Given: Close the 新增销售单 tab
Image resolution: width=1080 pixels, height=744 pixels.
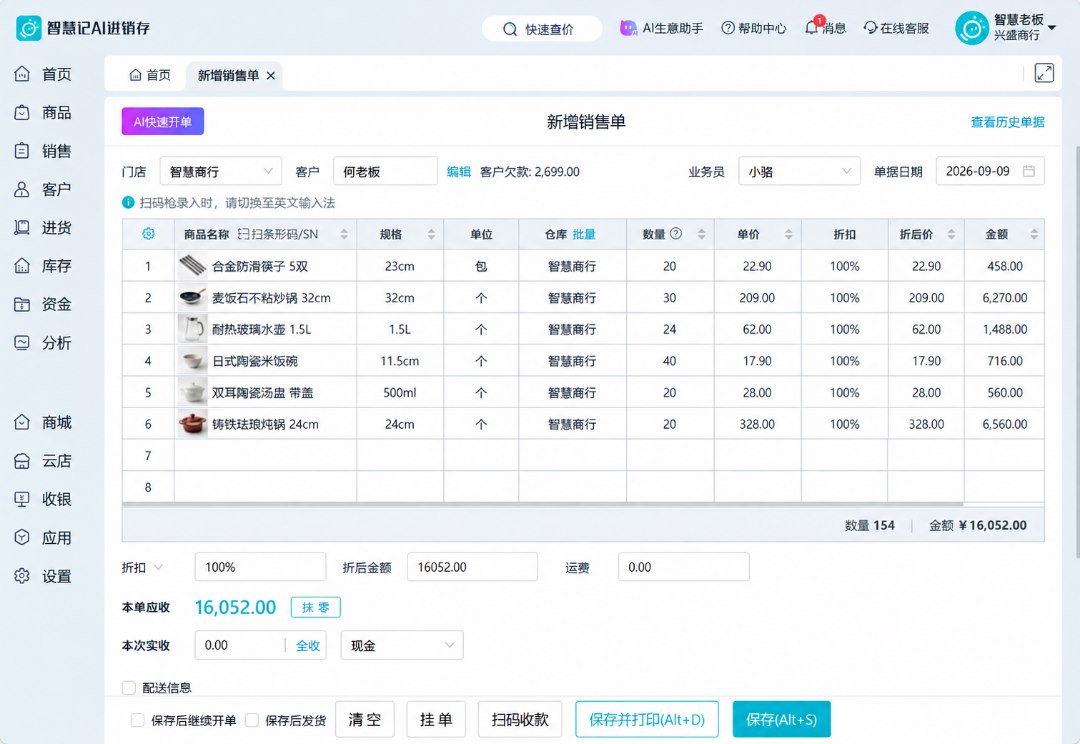Looking at the screenshot, I should [x=271, y=76].
